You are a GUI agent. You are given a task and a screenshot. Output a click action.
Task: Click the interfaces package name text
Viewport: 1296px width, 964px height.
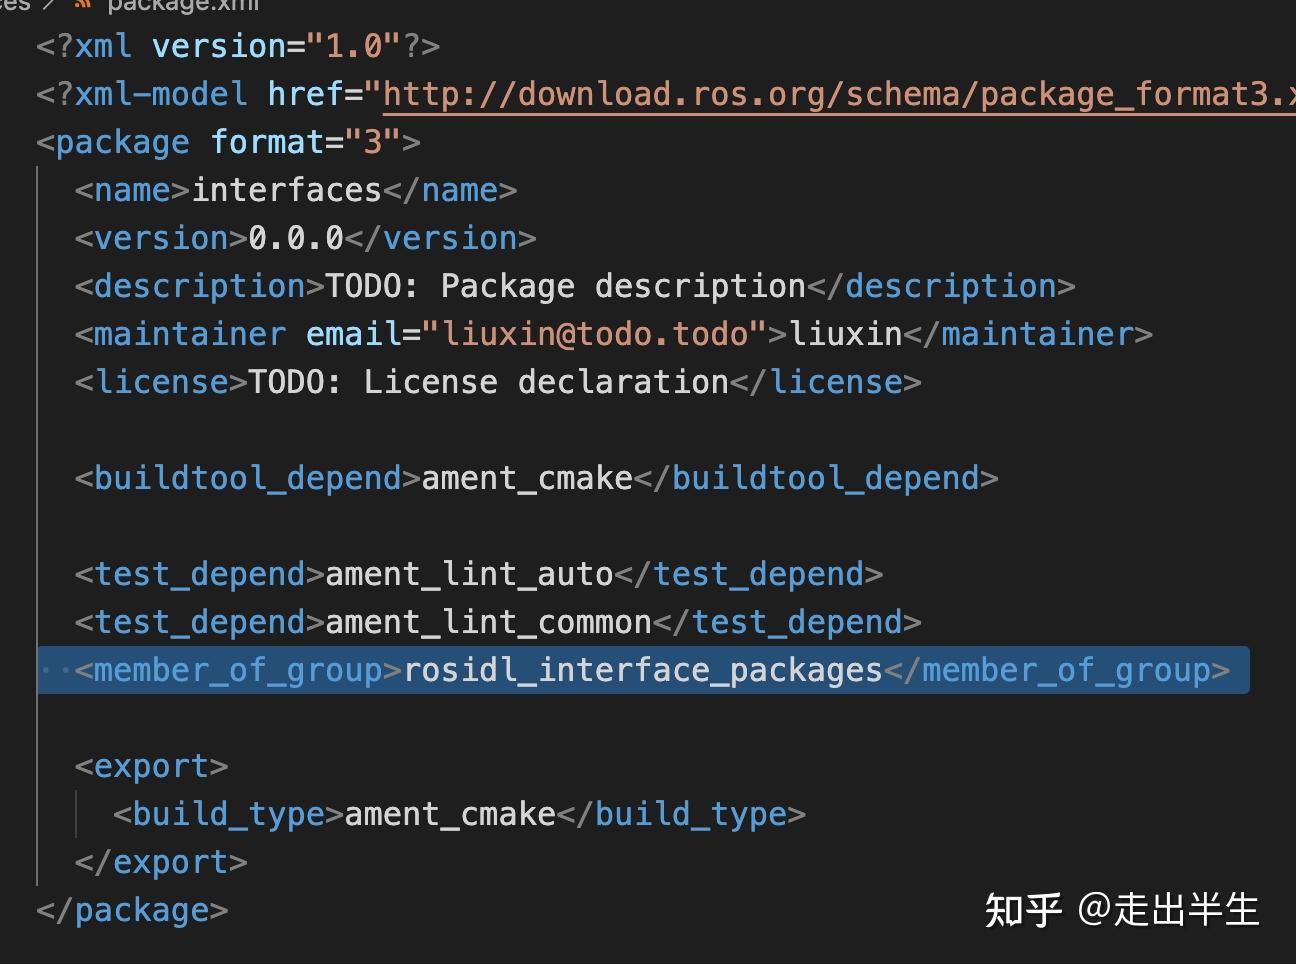287,190
